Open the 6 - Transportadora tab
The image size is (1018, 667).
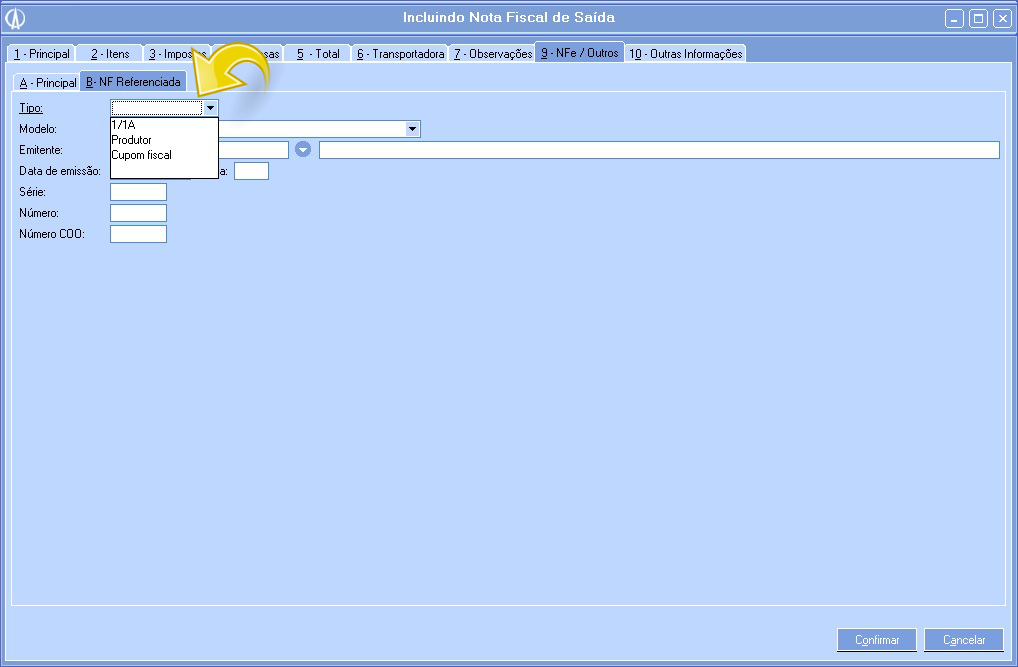(x=400, y=54)
